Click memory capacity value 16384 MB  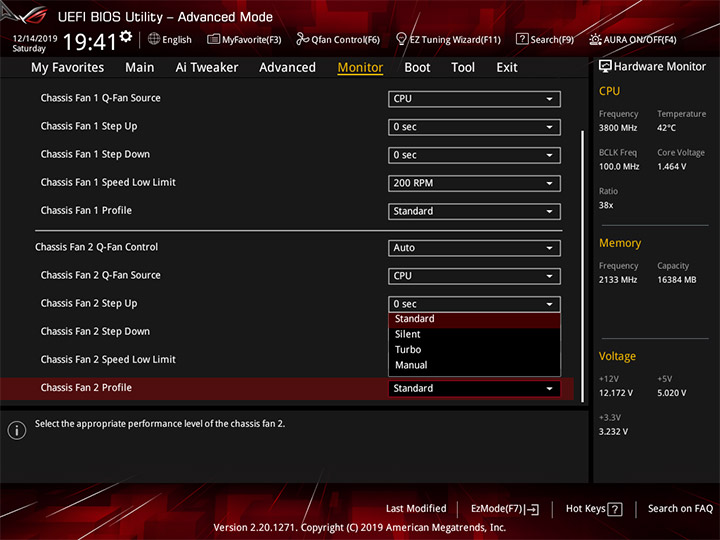point(676,280)
